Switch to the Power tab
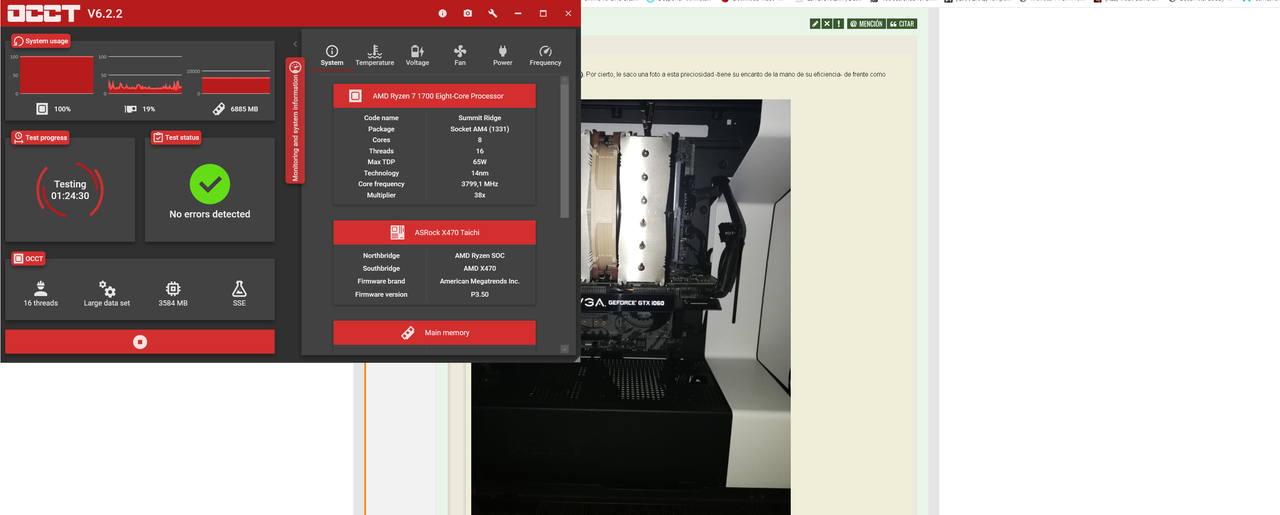The height and width of the screenshot is (515, 1280). pyautogui.click(x=503, y=55)
